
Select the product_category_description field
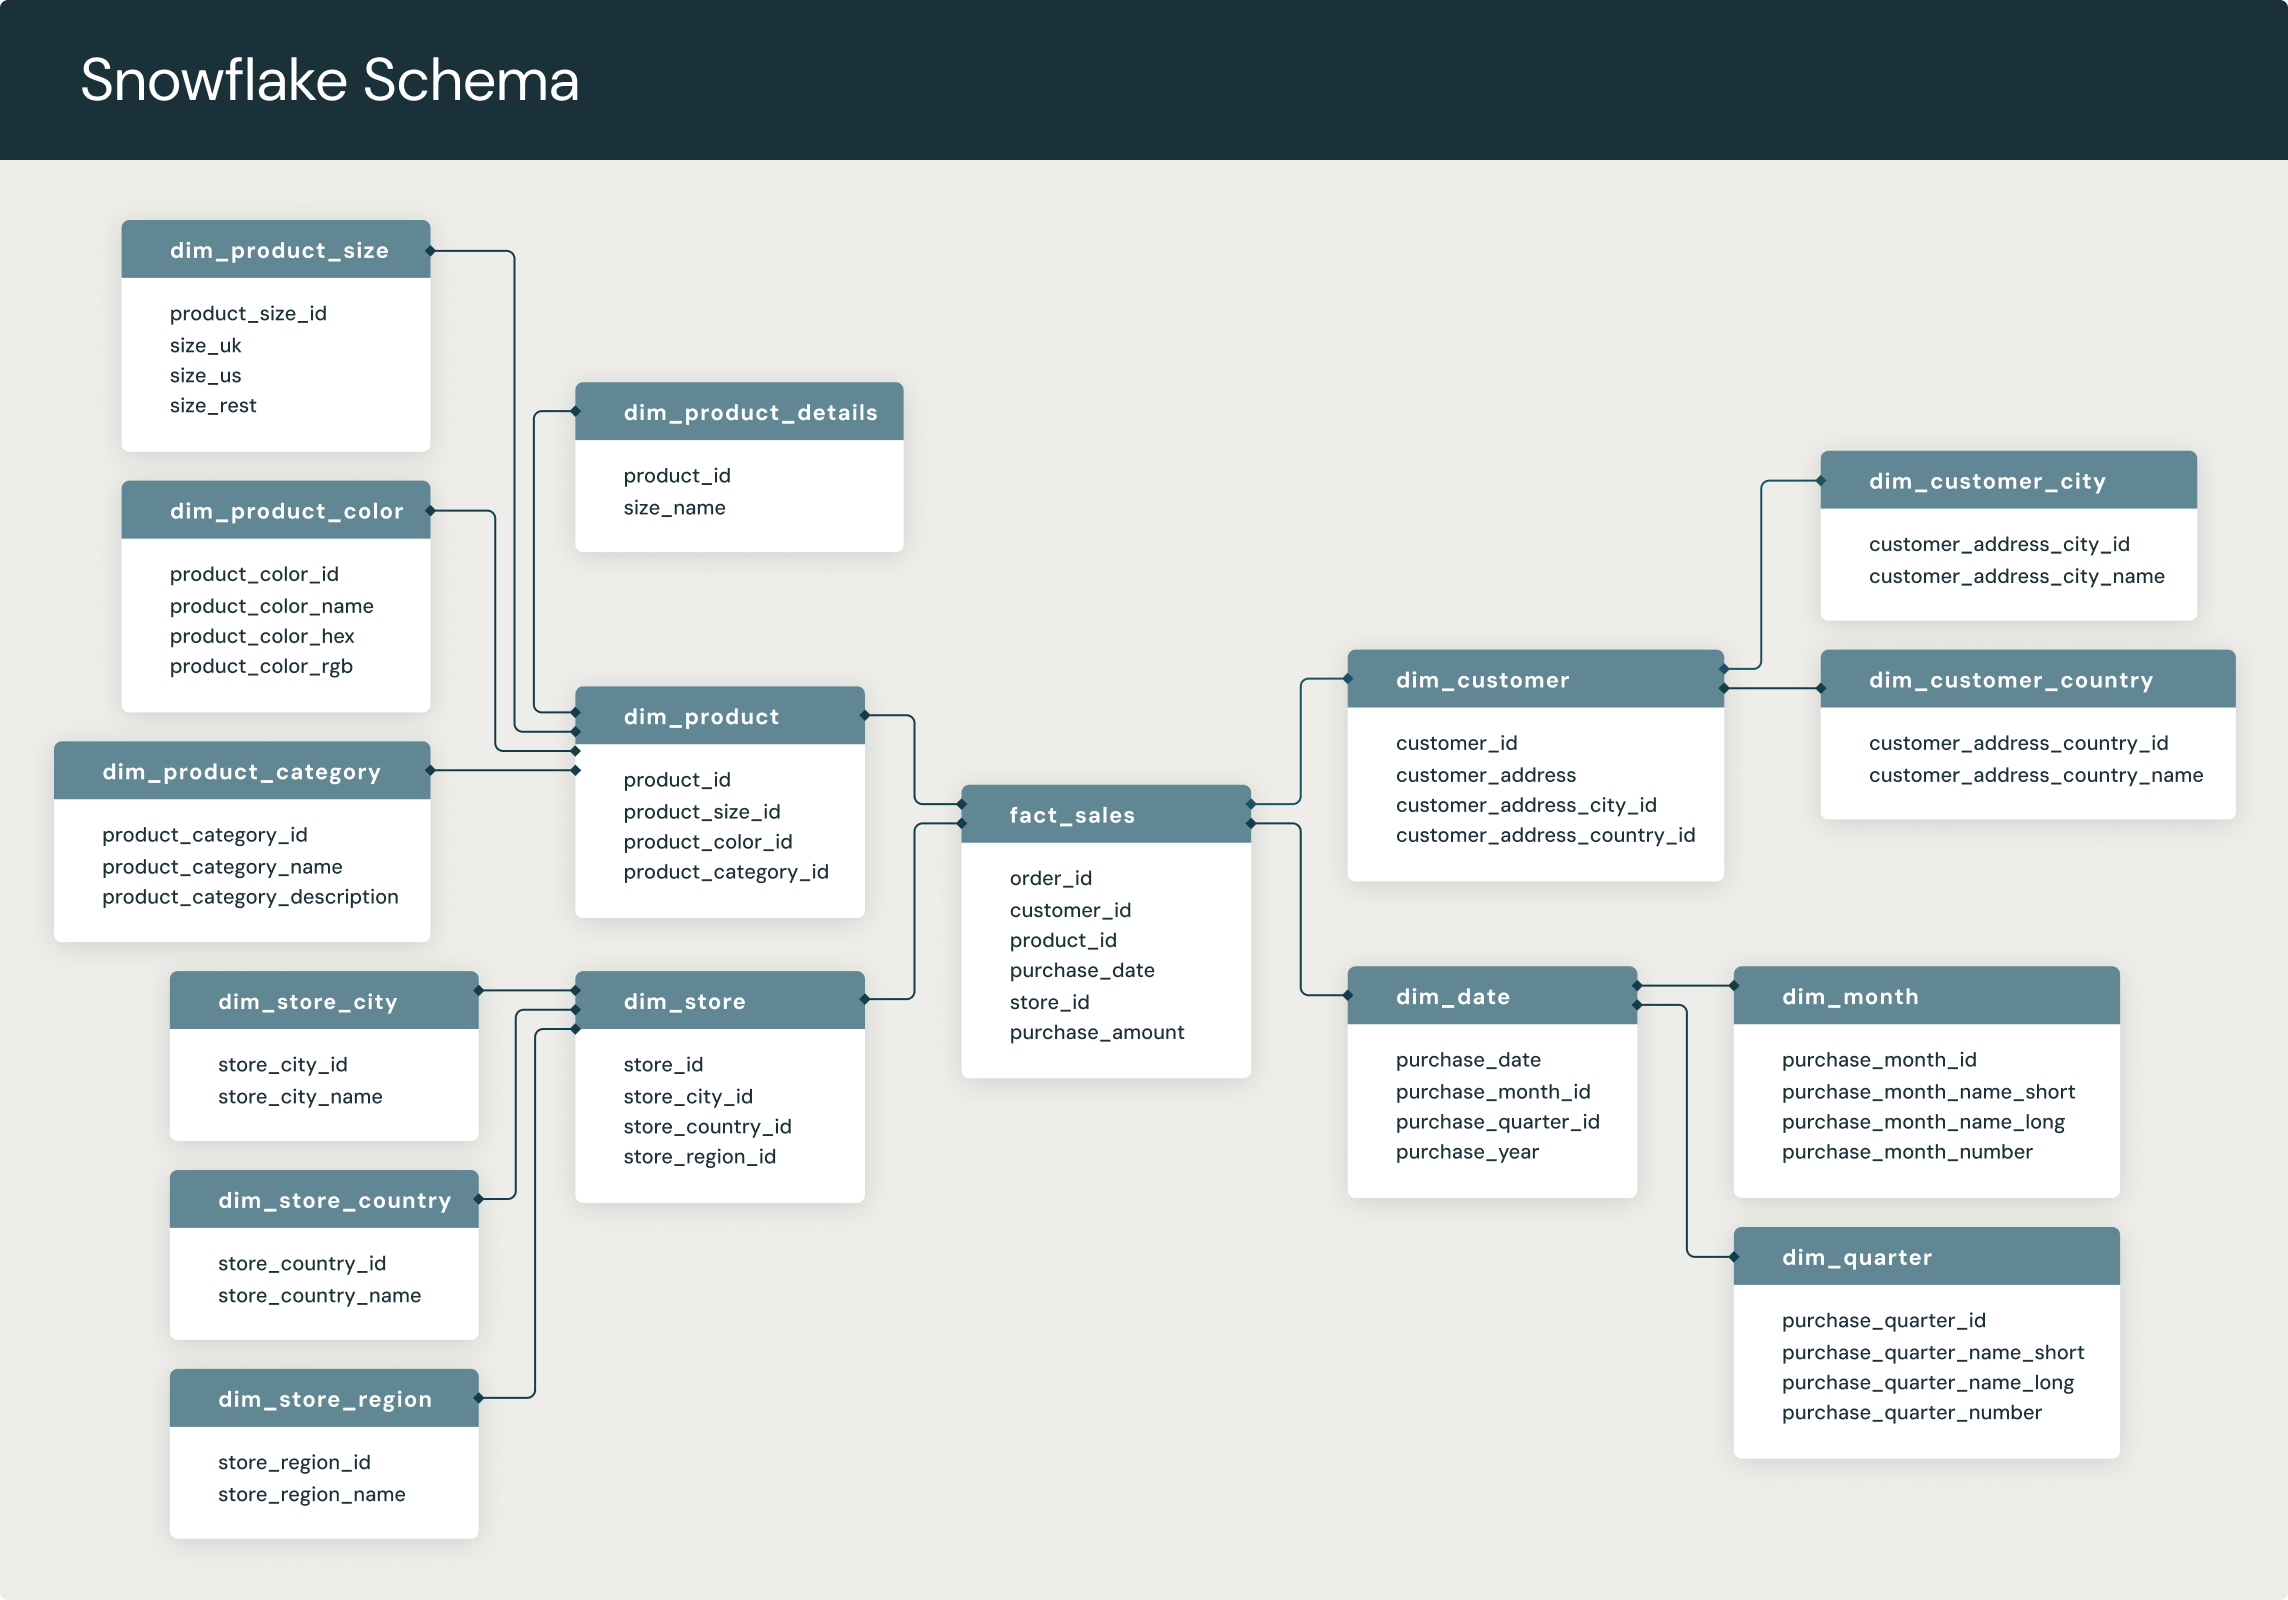tap(250, 896)
